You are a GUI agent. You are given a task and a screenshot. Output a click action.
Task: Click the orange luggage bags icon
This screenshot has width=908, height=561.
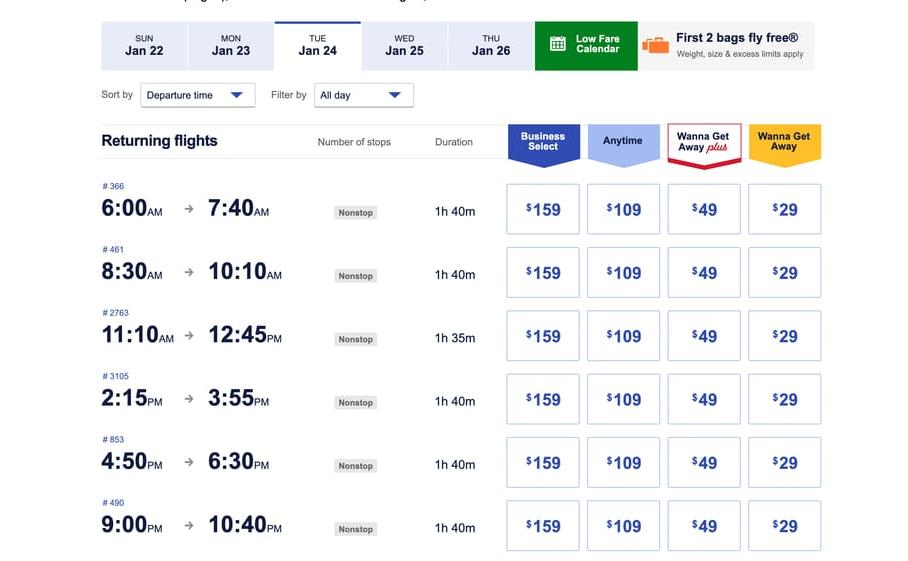(x=656, y=45)
